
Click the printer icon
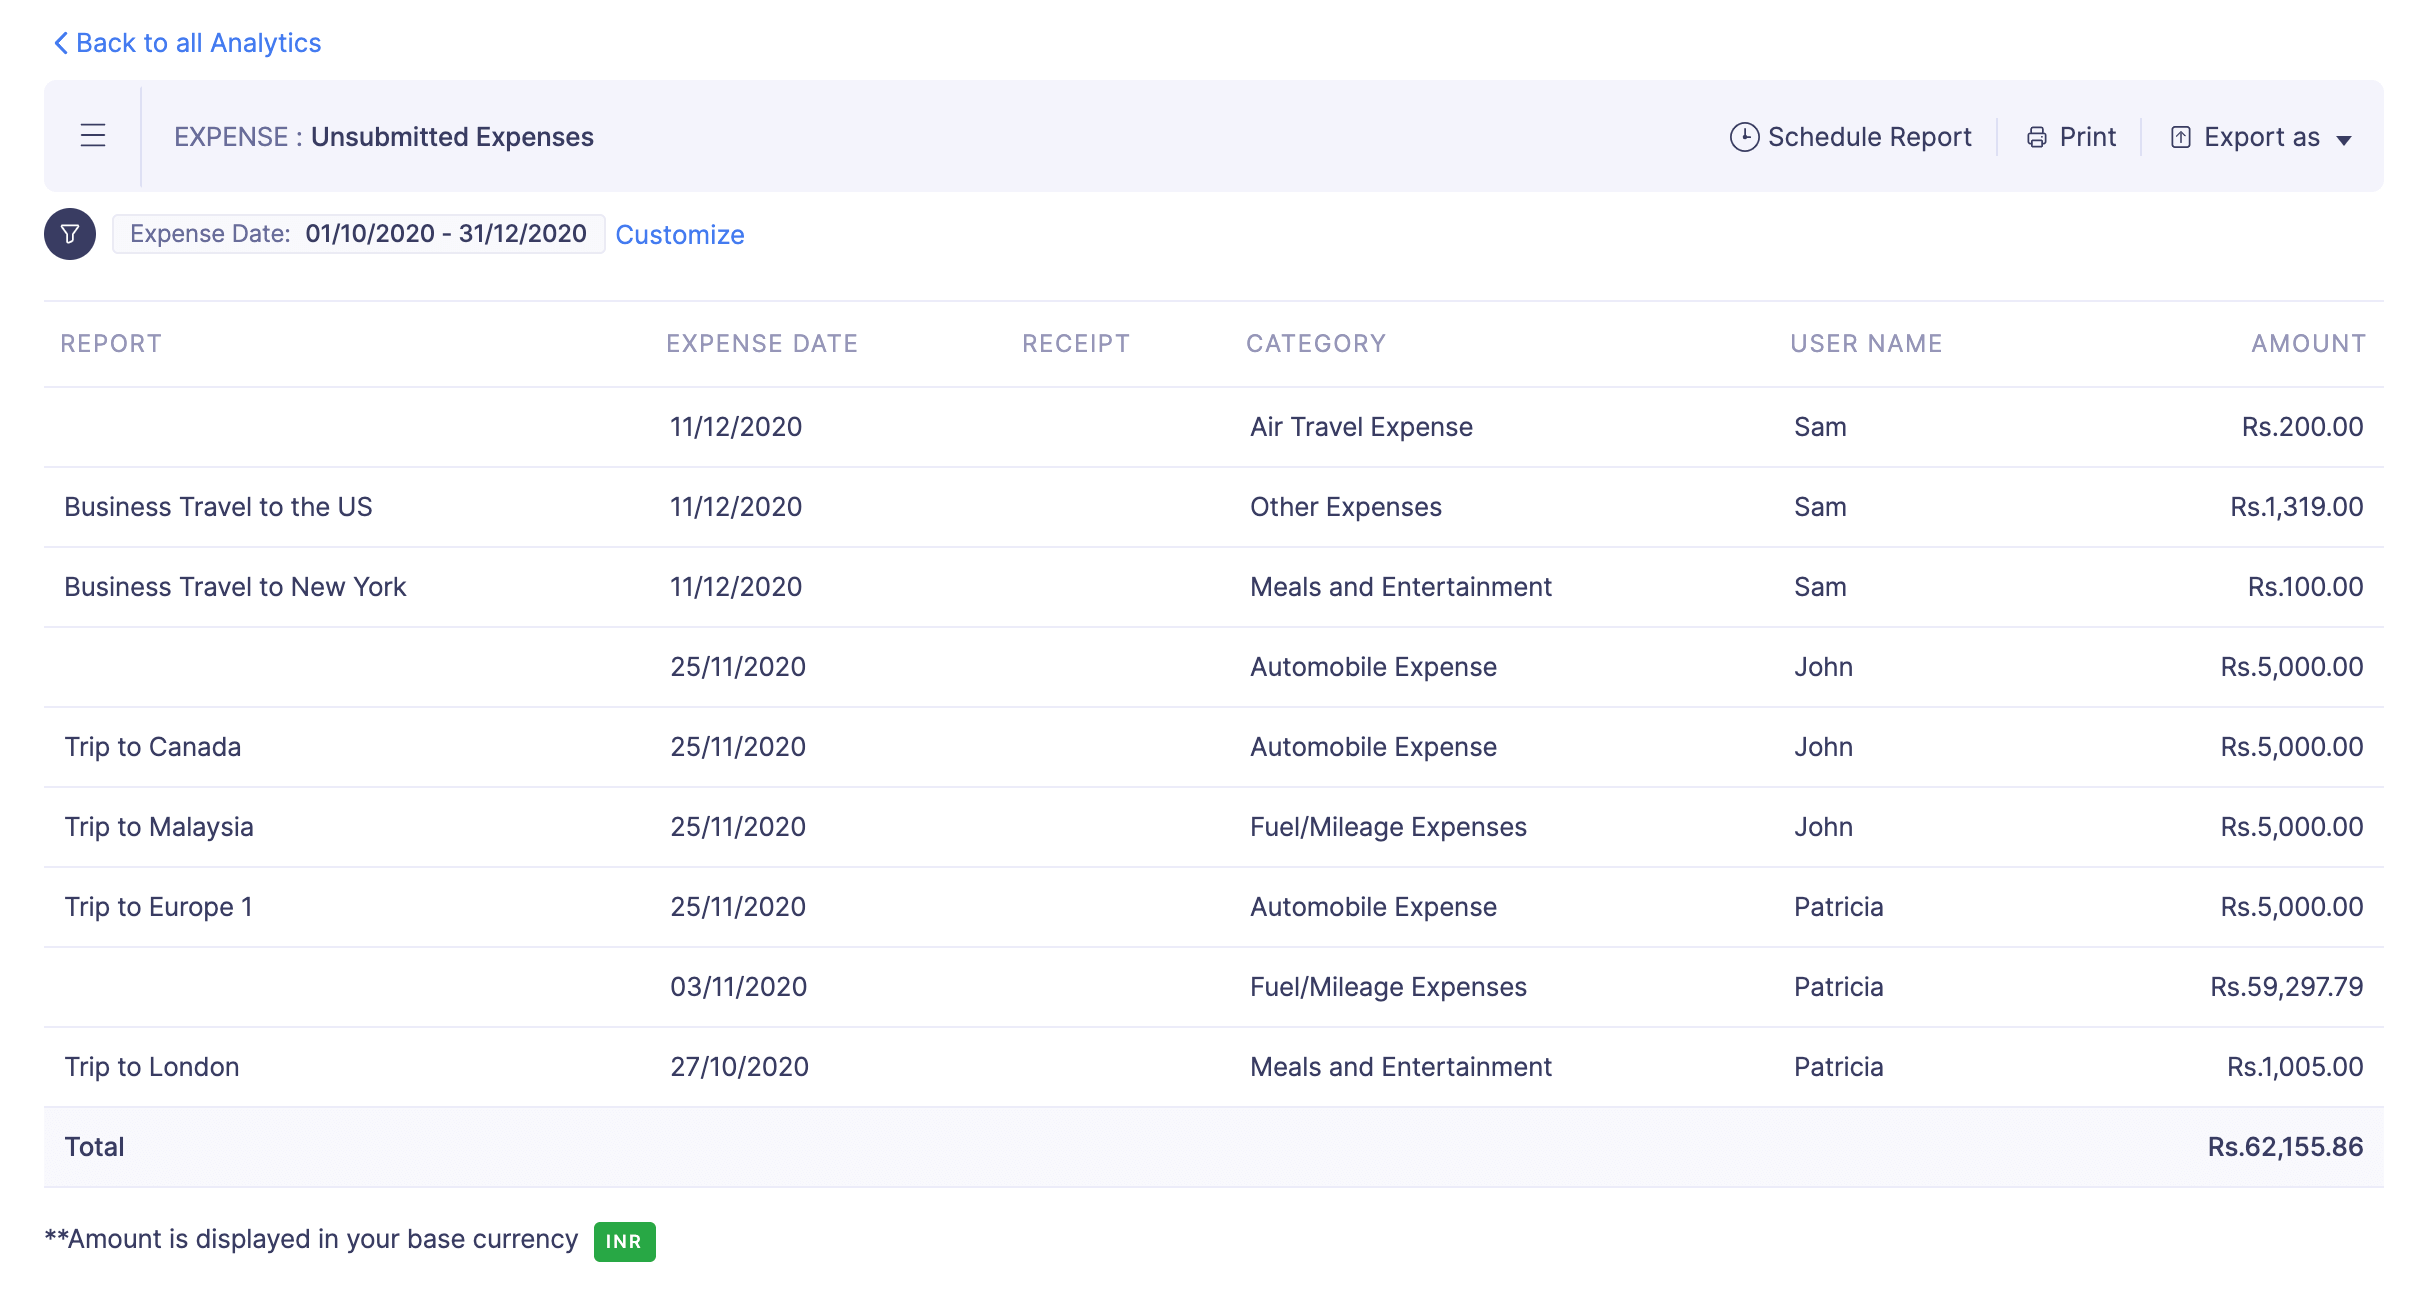[2036, 137]
